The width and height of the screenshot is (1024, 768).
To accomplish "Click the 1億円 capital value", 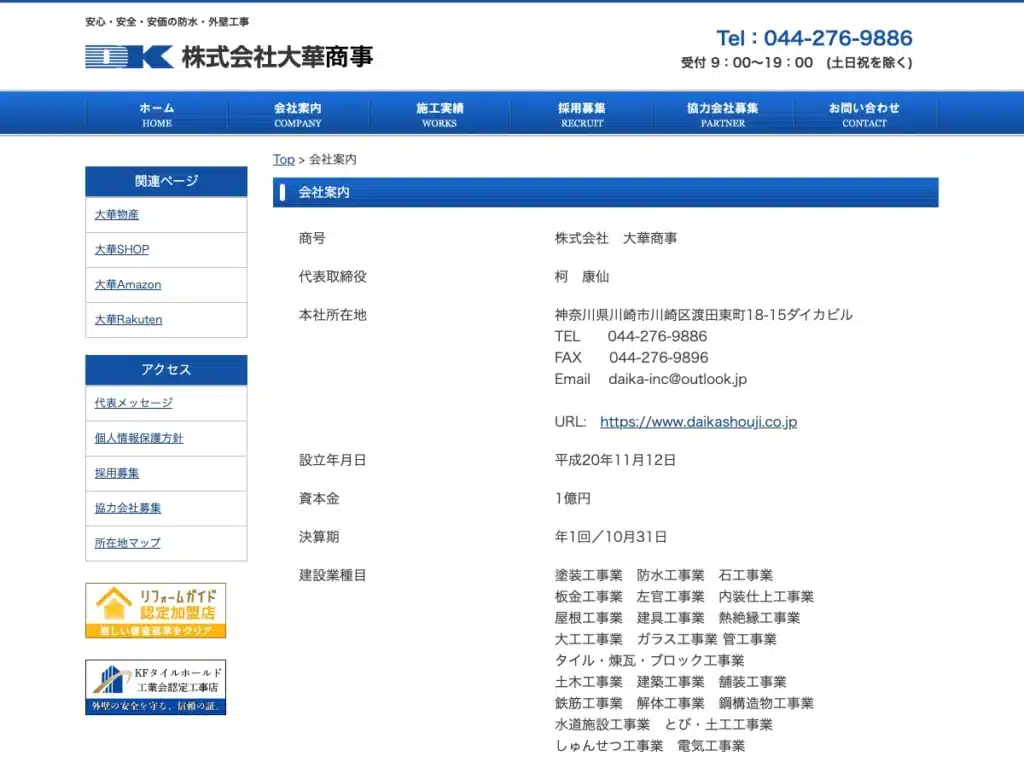I will click(x=573, y=499).
